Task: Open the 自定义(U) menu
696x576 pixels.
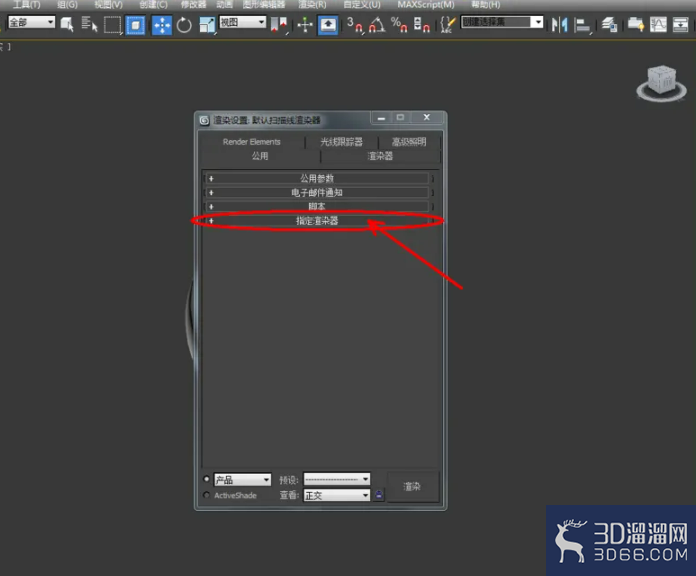Action: (362, 4)
